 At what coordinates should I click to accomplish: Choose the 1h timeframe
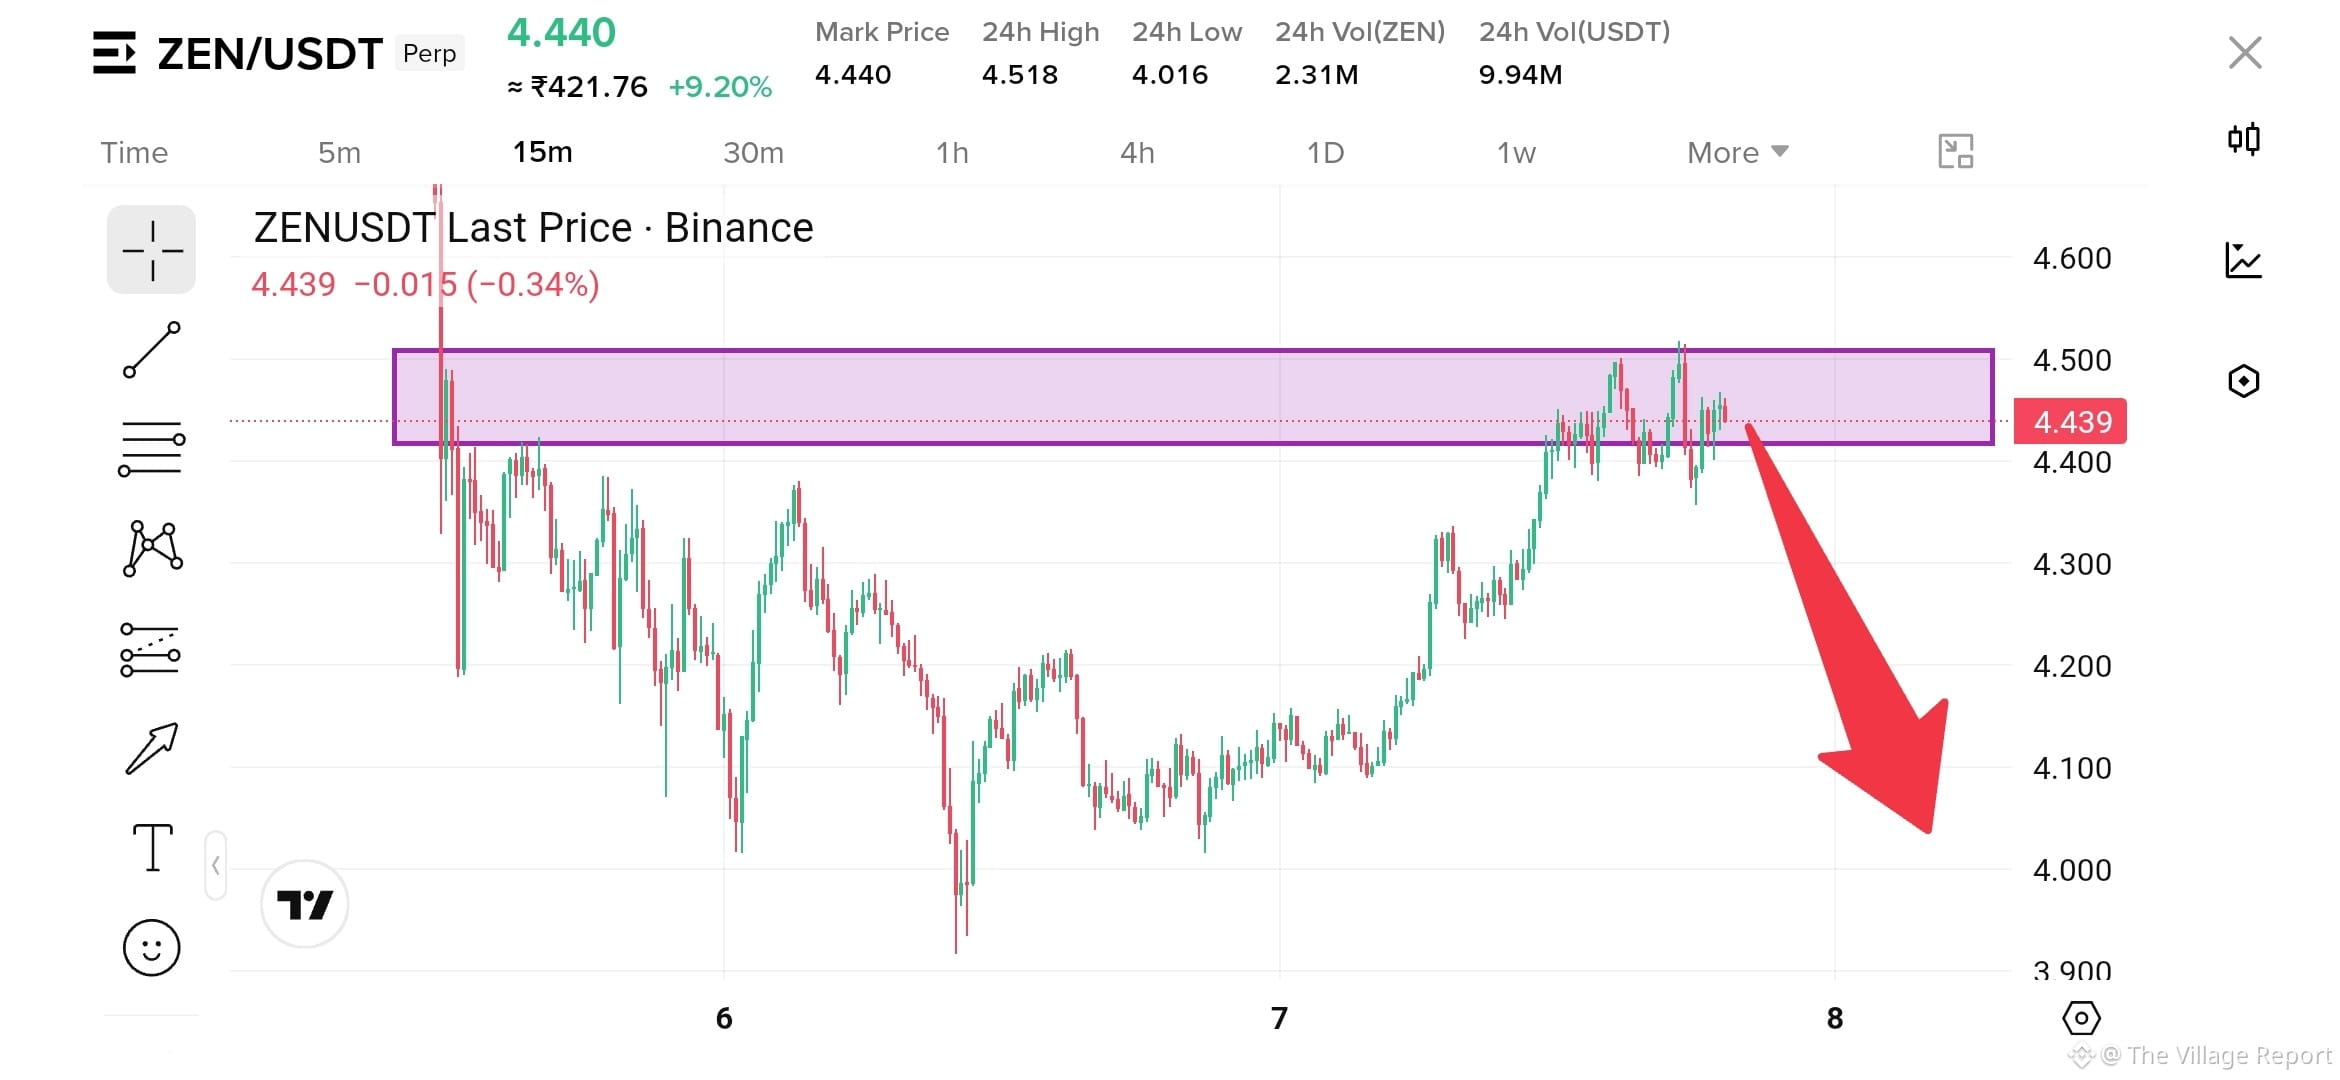click(x=952, y=153)
